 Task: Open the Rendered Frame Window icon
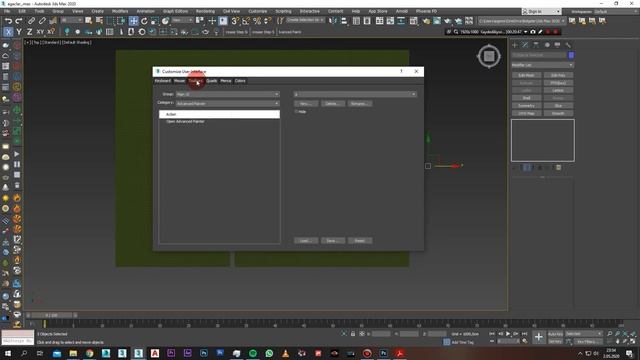[437, 21]
